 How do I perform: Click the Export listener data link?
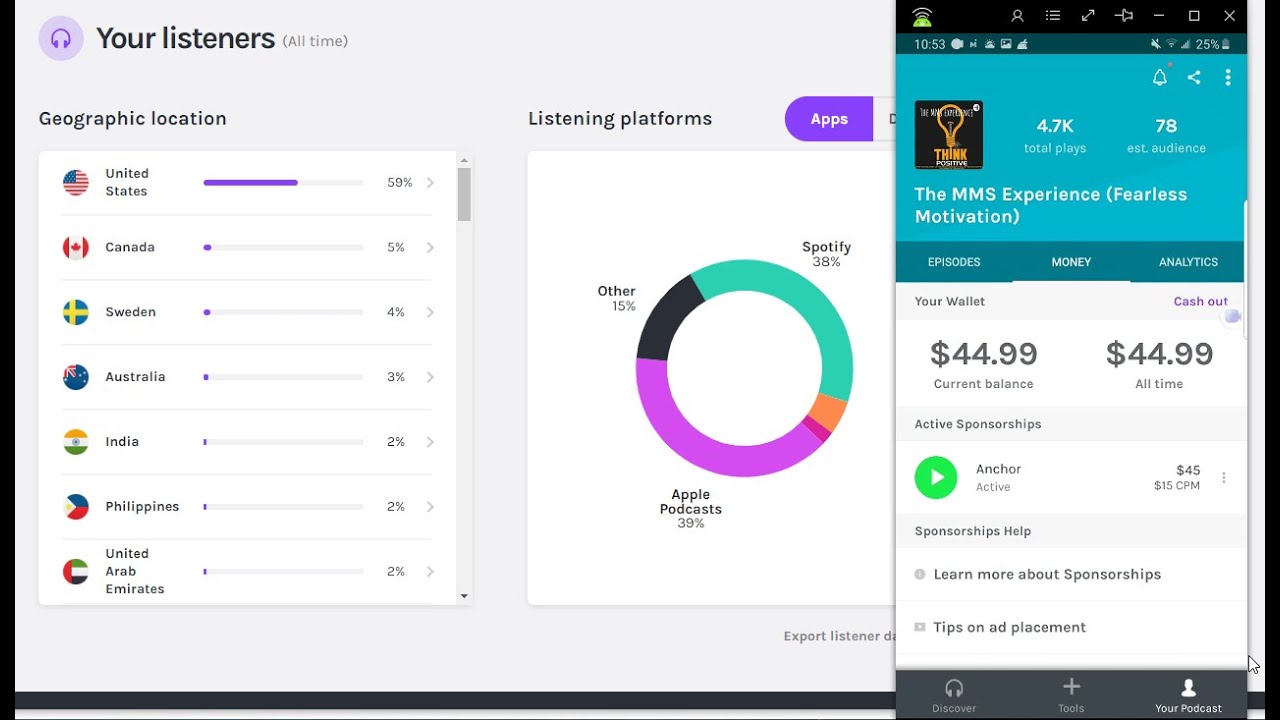(x=839, y=636)
